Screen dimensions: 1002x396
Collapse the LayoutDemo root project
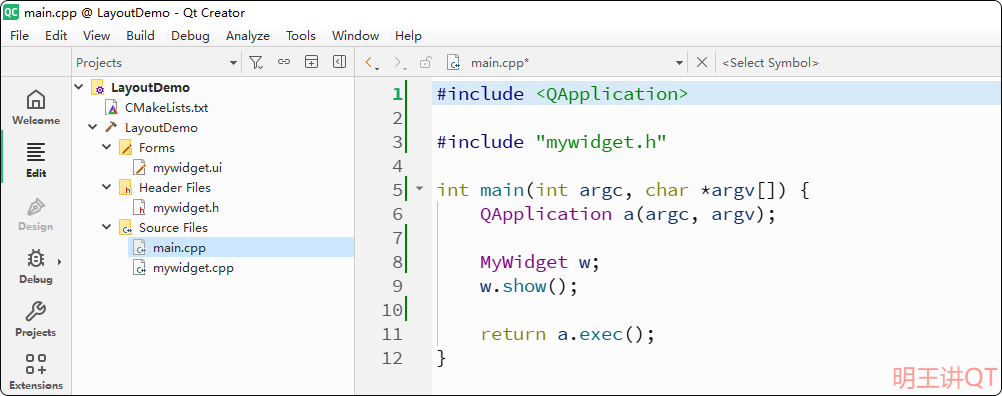click(x=79, y=88)
